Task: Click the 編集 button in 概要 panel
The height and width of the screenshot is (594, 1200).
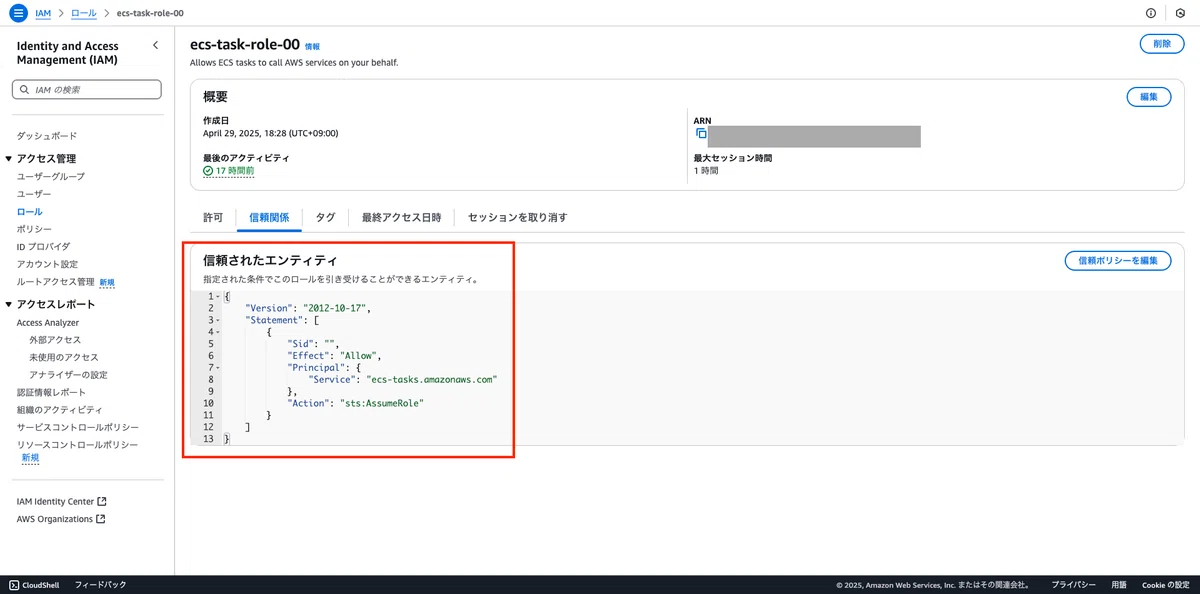Action: (x=1148, y=97)
